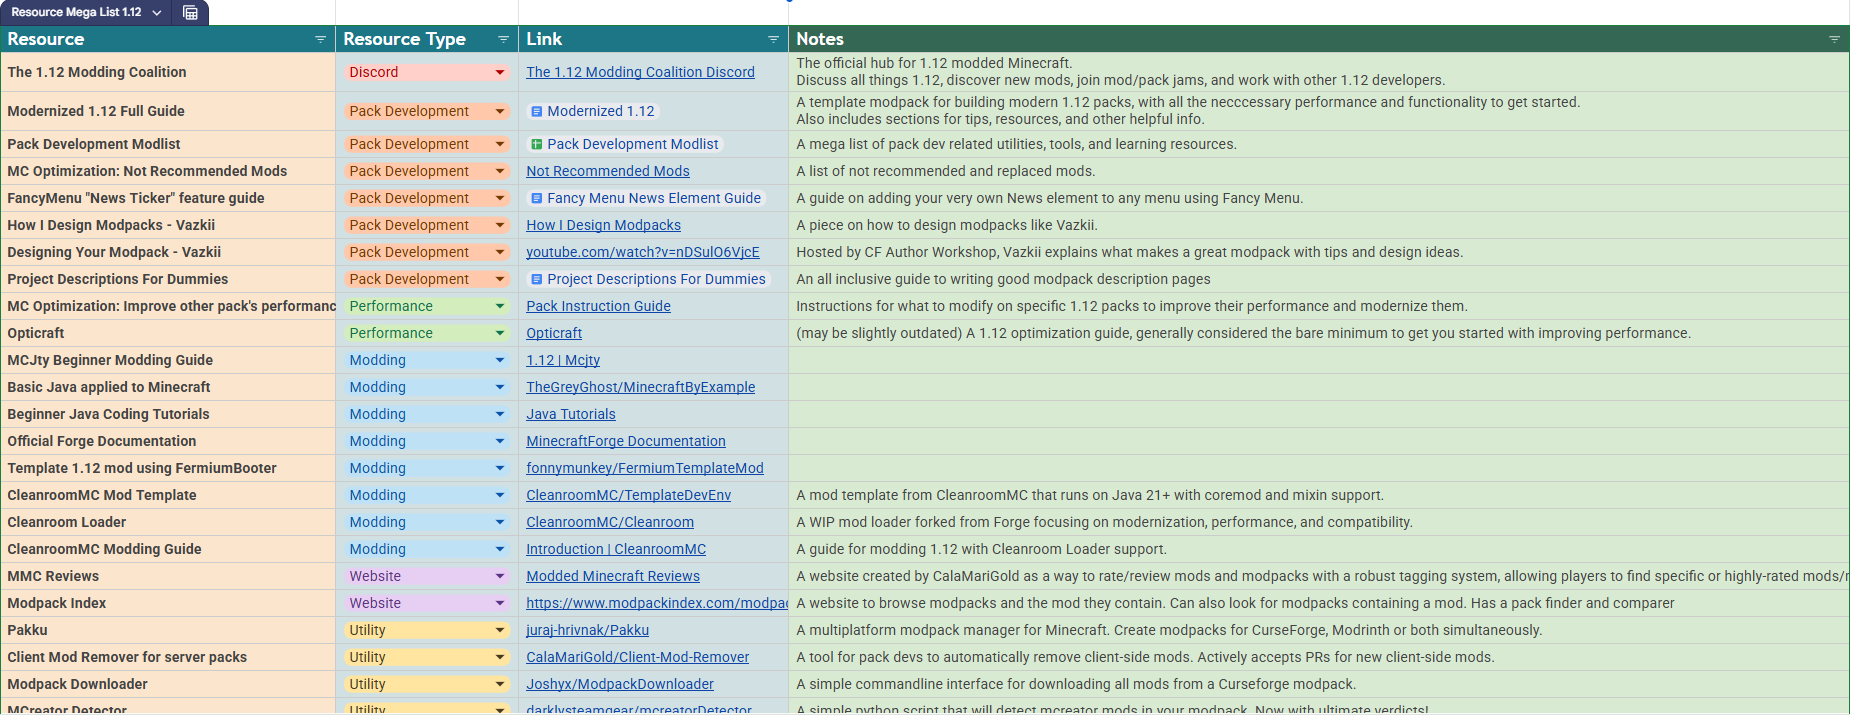Select the Link column header label
This screenshot has width=1850, height=715.
544,39
